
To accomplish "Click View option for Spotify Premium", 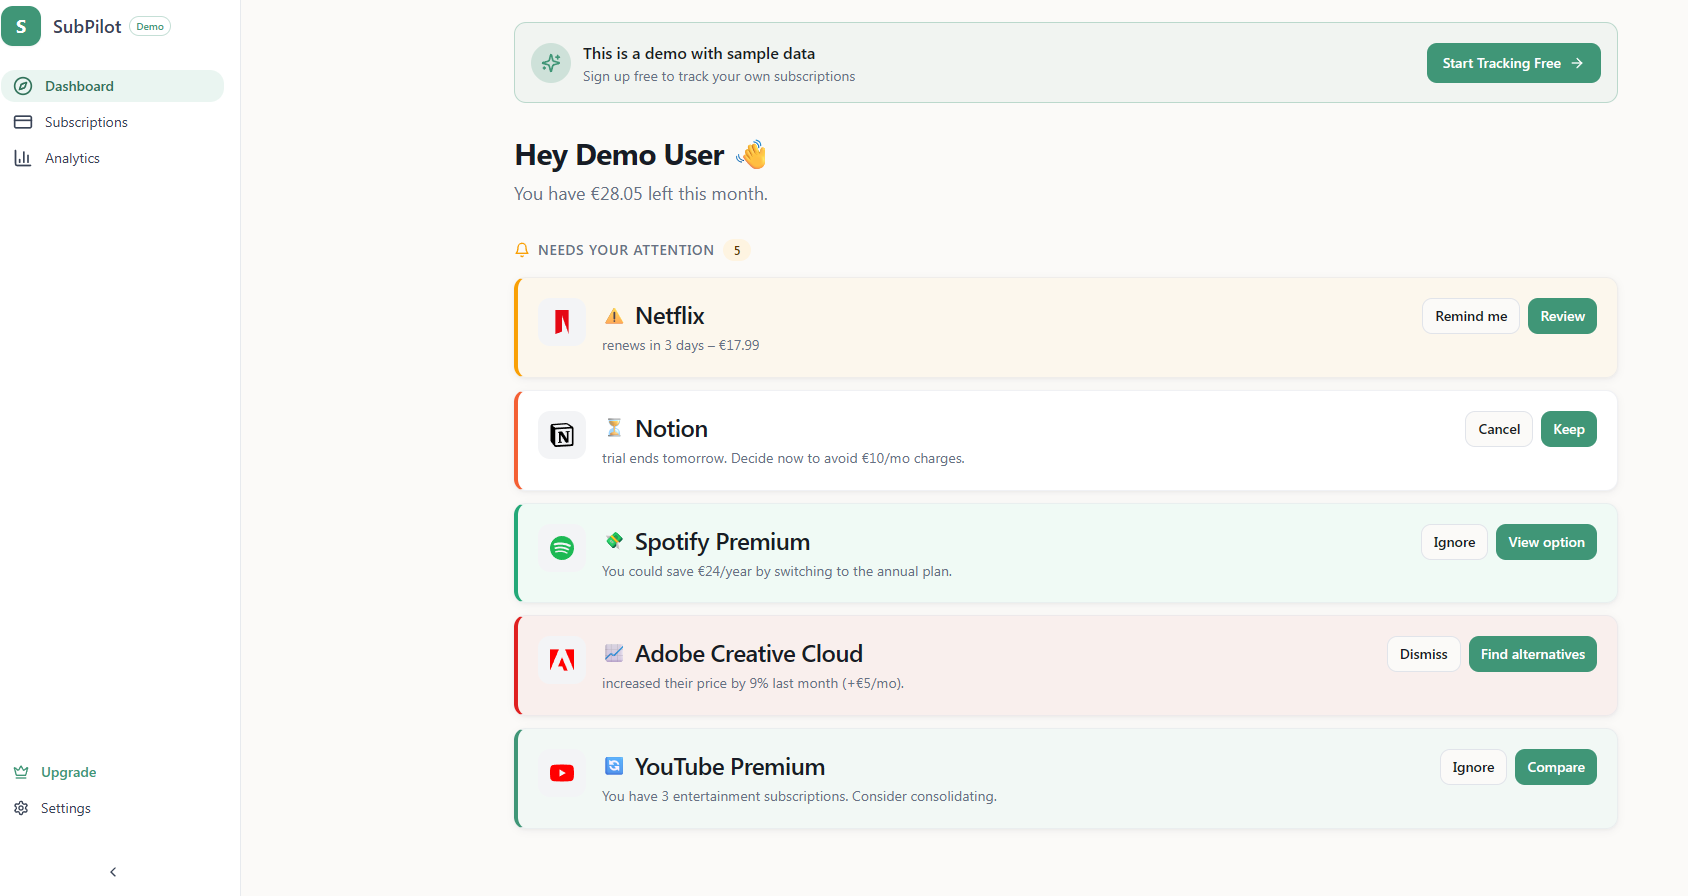I will (1546, 542).
